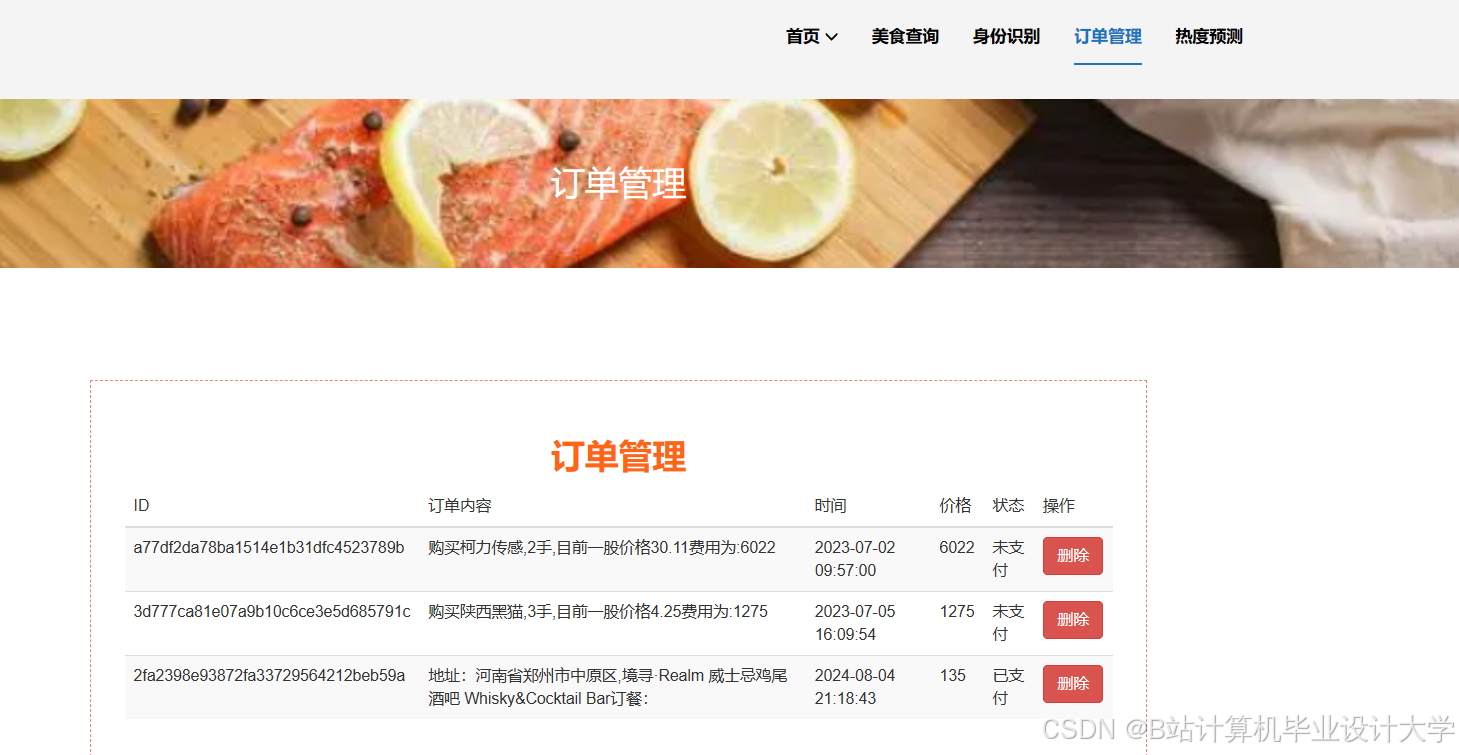Expand the 首页 dropdown chevron
The image size is (1459, 755).
[x=831, y=37]
